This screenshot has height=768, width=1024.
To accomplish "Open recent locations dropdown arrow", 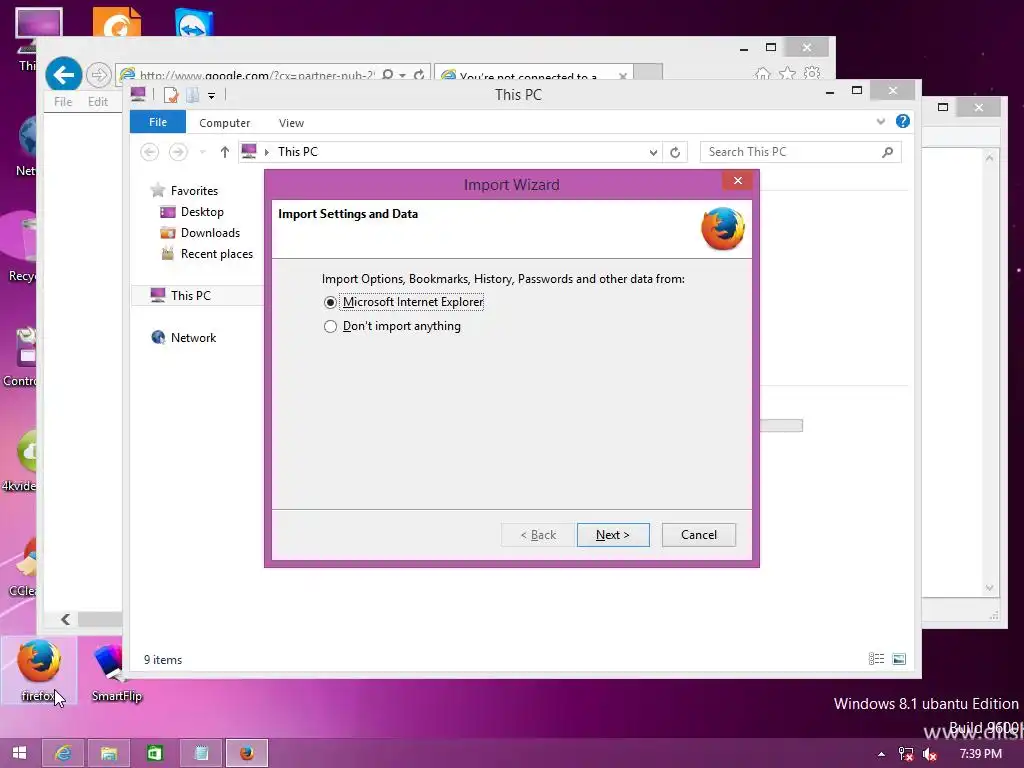I will pos(202,152).
